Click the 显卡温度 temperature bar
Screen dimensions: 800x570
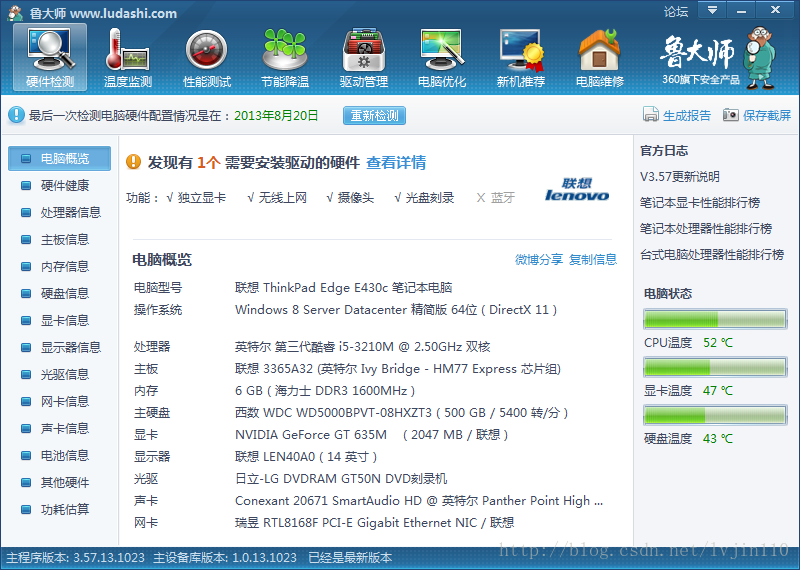715,367
